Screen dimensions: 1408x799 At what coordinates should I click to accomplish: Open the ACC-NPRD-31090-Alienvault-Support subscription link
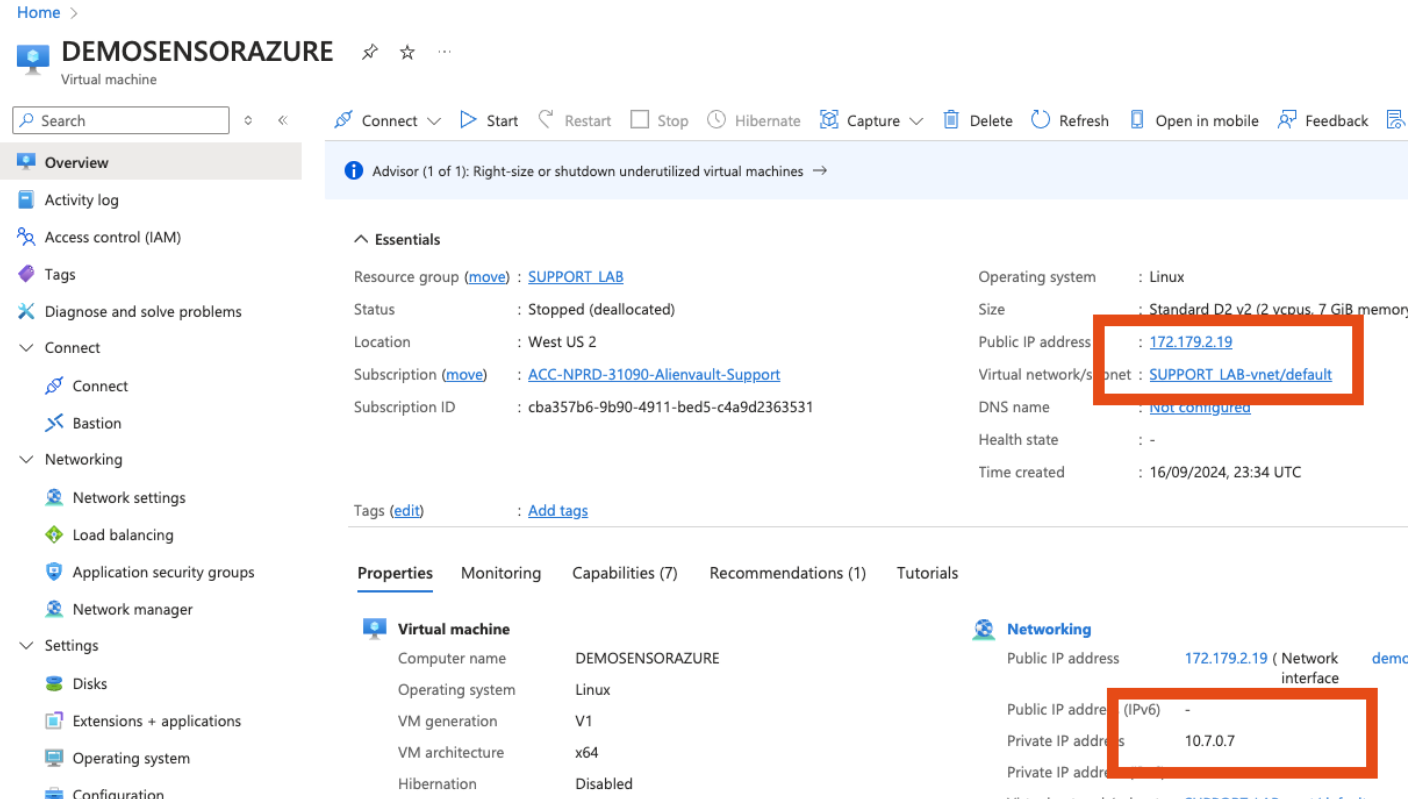tap(654, 375)
